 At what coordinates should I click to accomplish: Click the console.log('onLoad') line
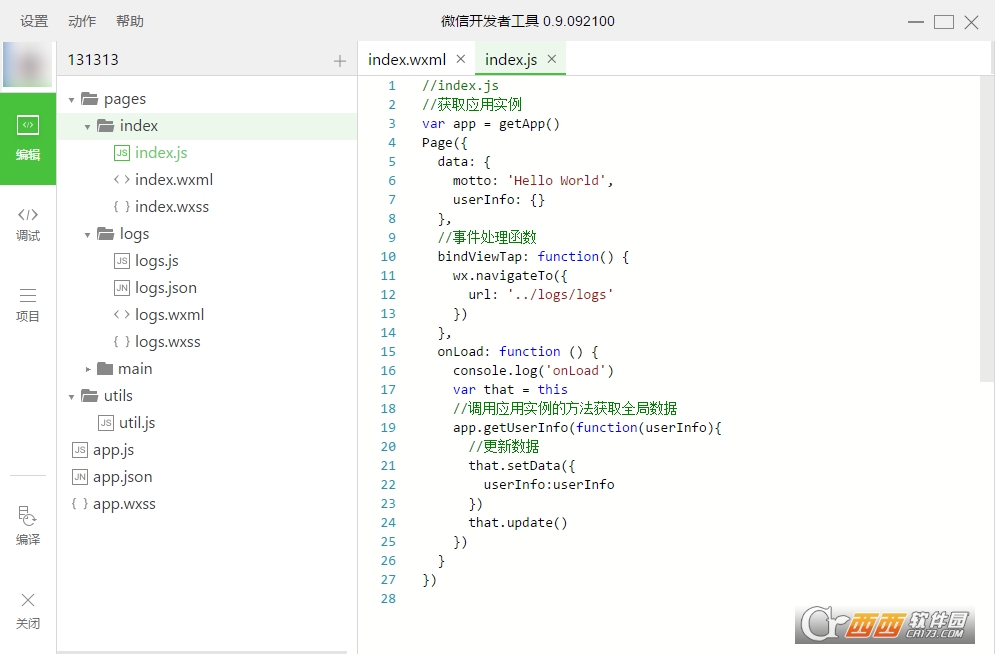tap(533, 370)
